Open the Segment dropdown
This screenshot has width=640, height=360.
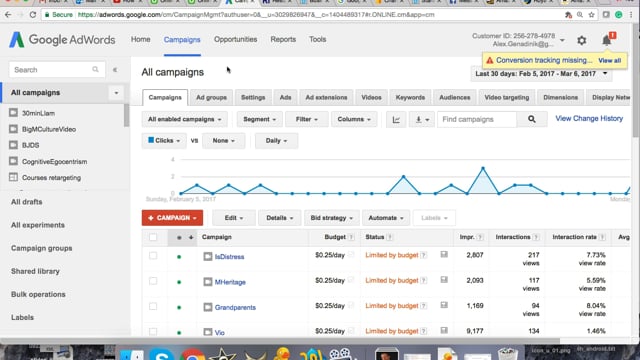click(259, 119)
